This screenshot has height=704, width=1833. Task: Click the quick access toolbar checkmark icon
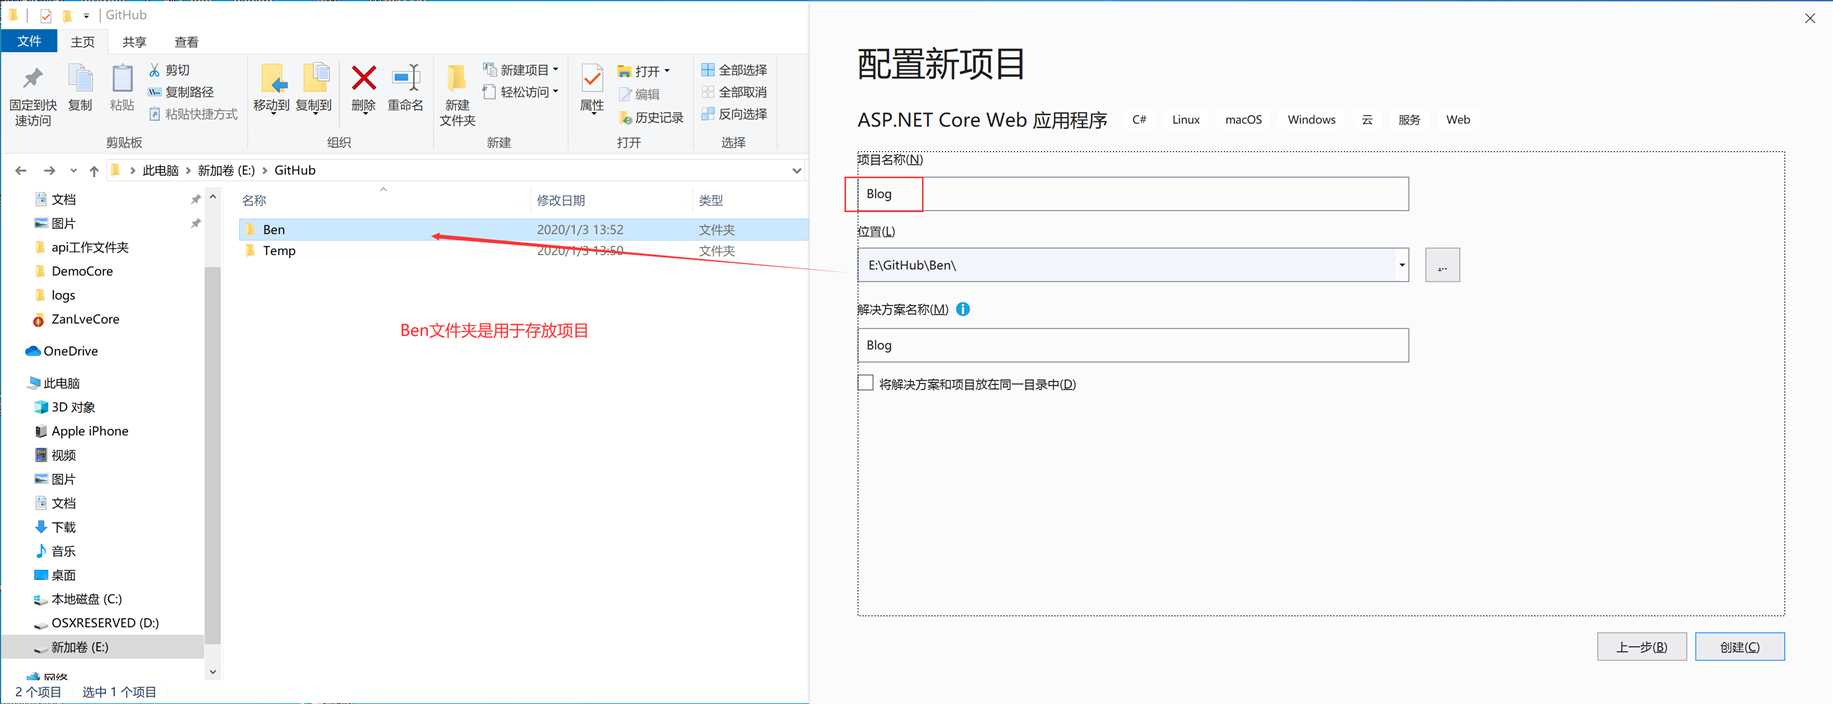[45, 15]
